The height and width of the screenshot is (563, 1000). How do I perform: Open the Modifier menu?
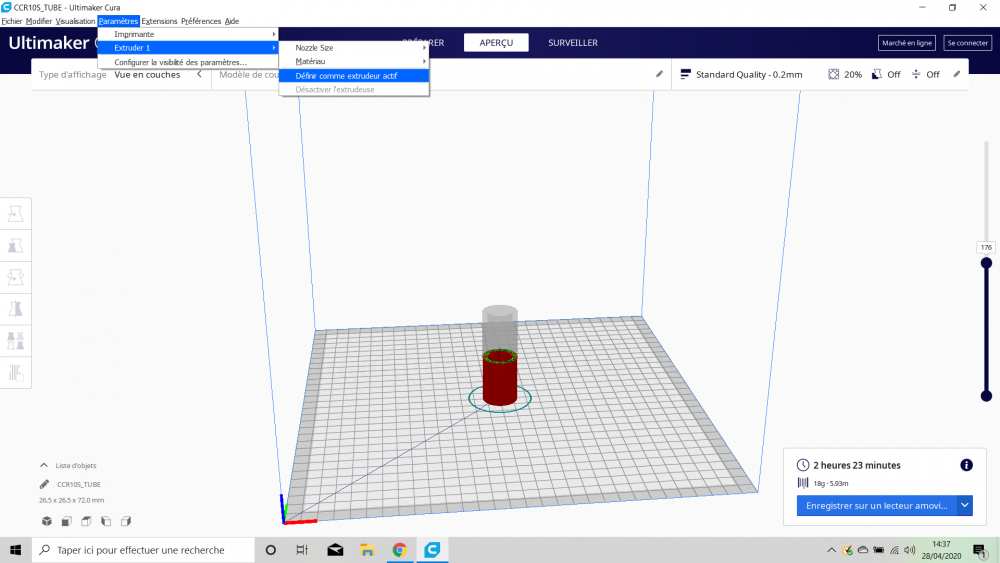38,21
